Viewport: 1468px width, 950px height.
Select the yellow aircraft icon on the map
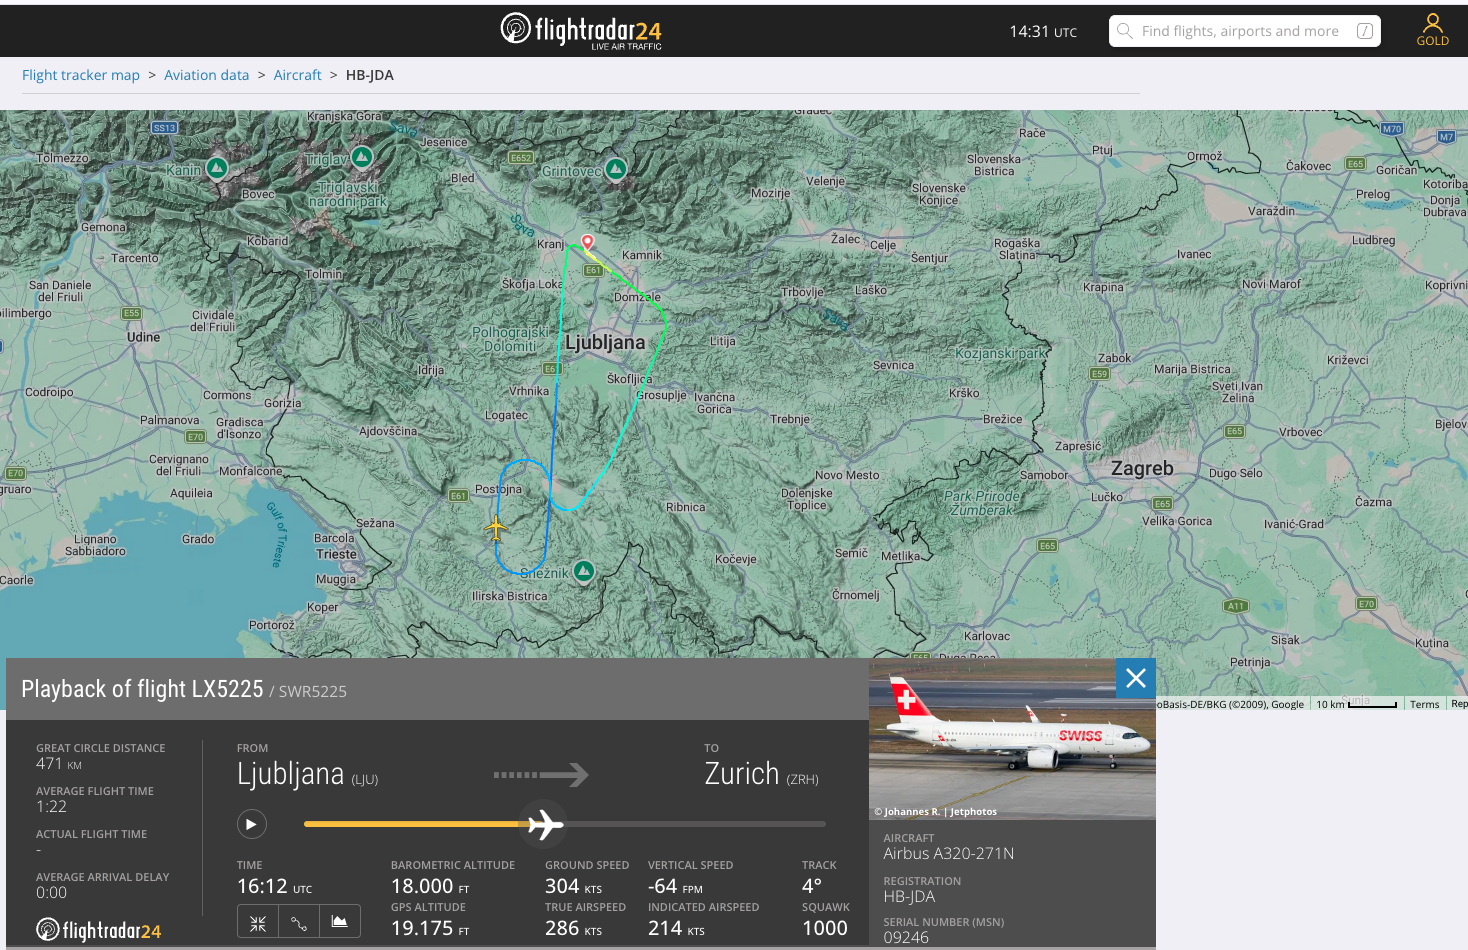(x=496, y=527)
